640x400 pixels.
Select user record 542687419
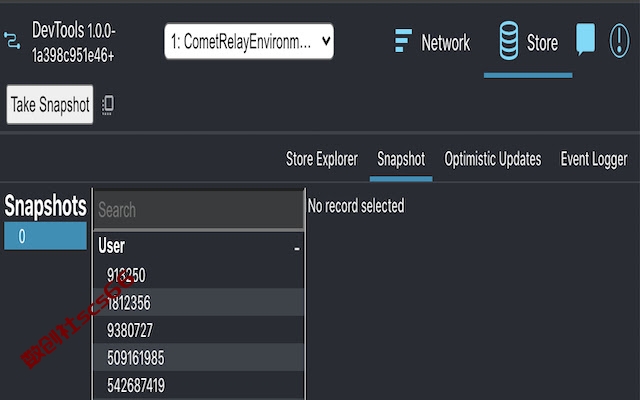[199, 385]
